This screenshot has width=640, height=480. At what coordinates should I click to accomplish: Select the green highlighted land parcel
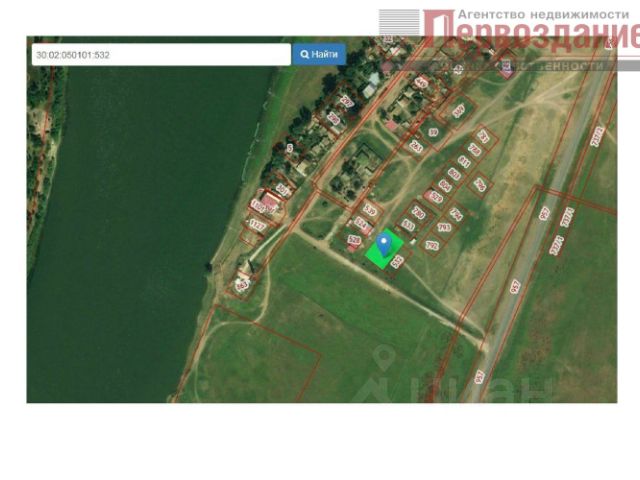[x=384, y=249]
